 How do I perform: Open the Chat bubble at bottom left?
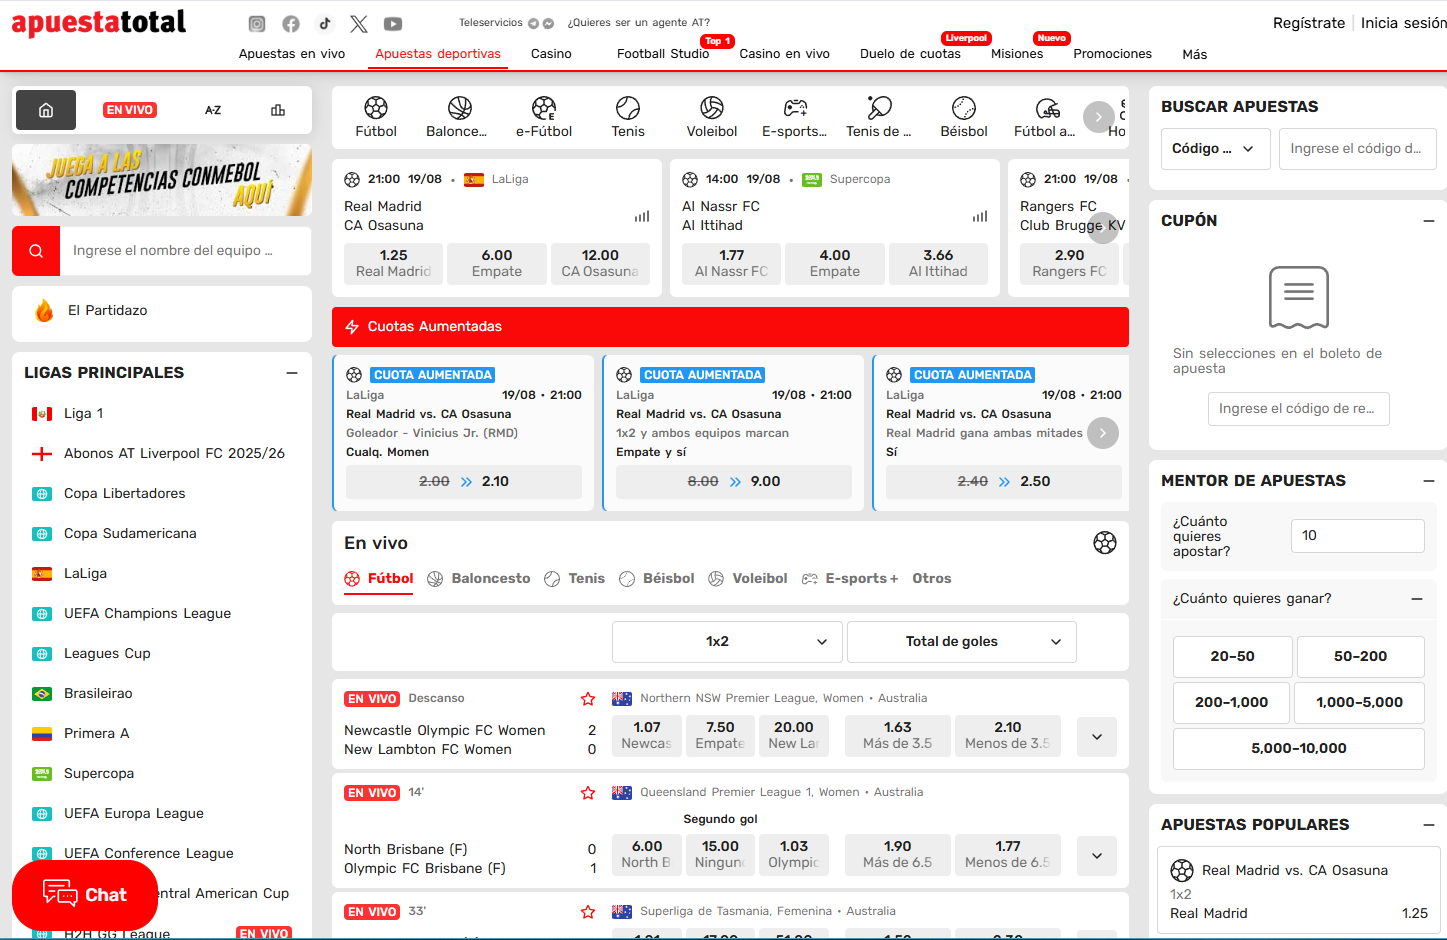[84, 894]
